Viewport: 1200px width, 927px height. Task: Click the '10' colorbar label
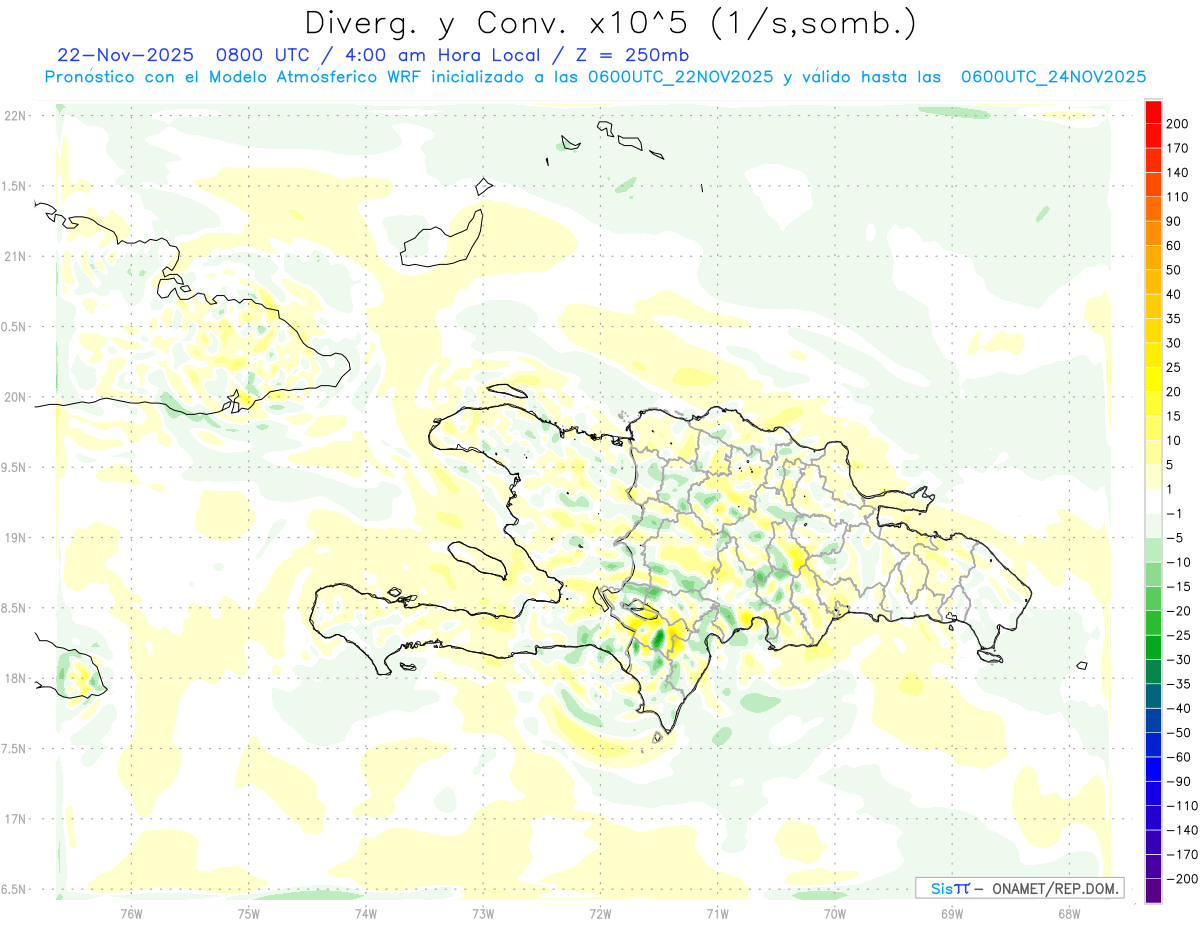1174,440
